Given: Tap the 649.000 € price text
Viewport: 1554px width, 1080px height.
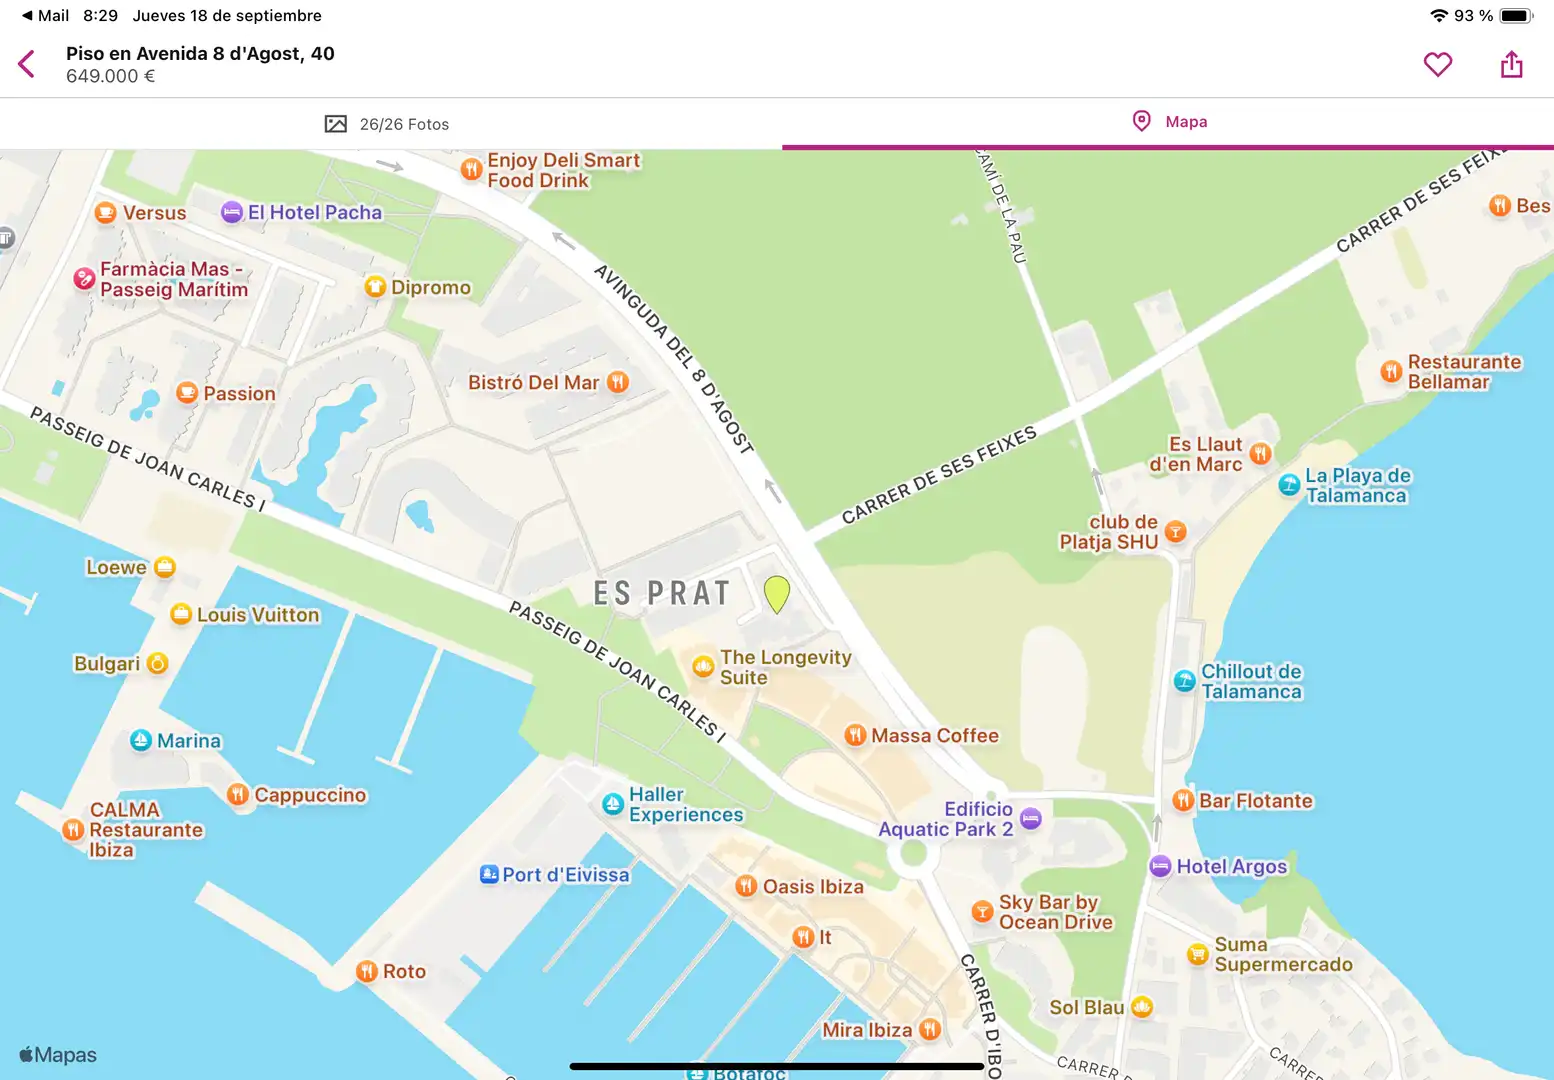Looking at the screenshot, I should pos(111,77).
